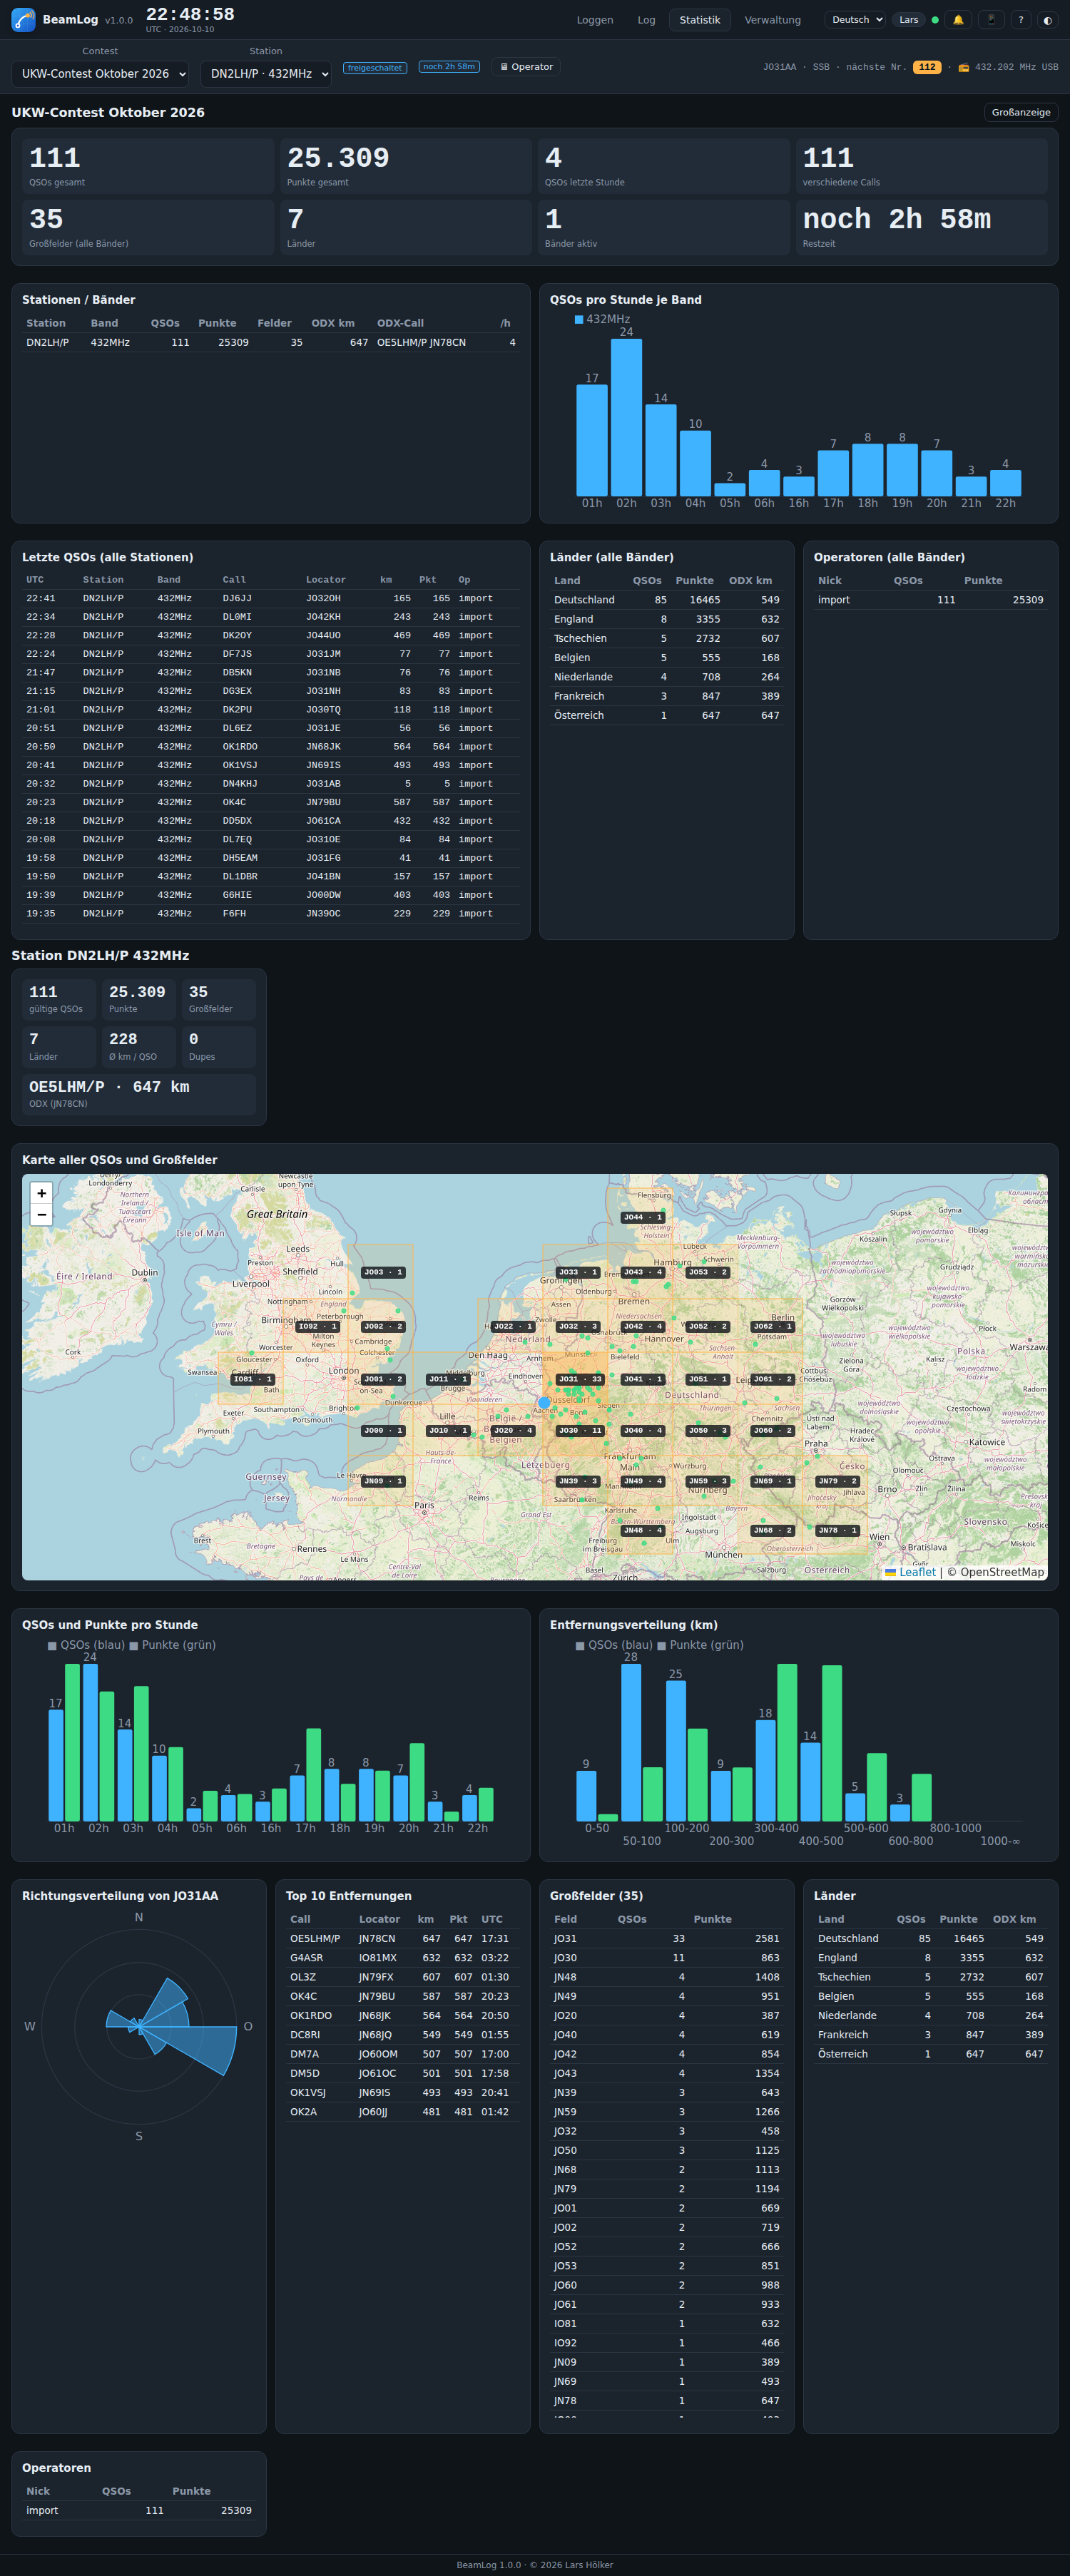Toggle Punkte (grün) legend in distance chart
1070x2576 pixels.
pyautogui.click(x=700, y=1645)
